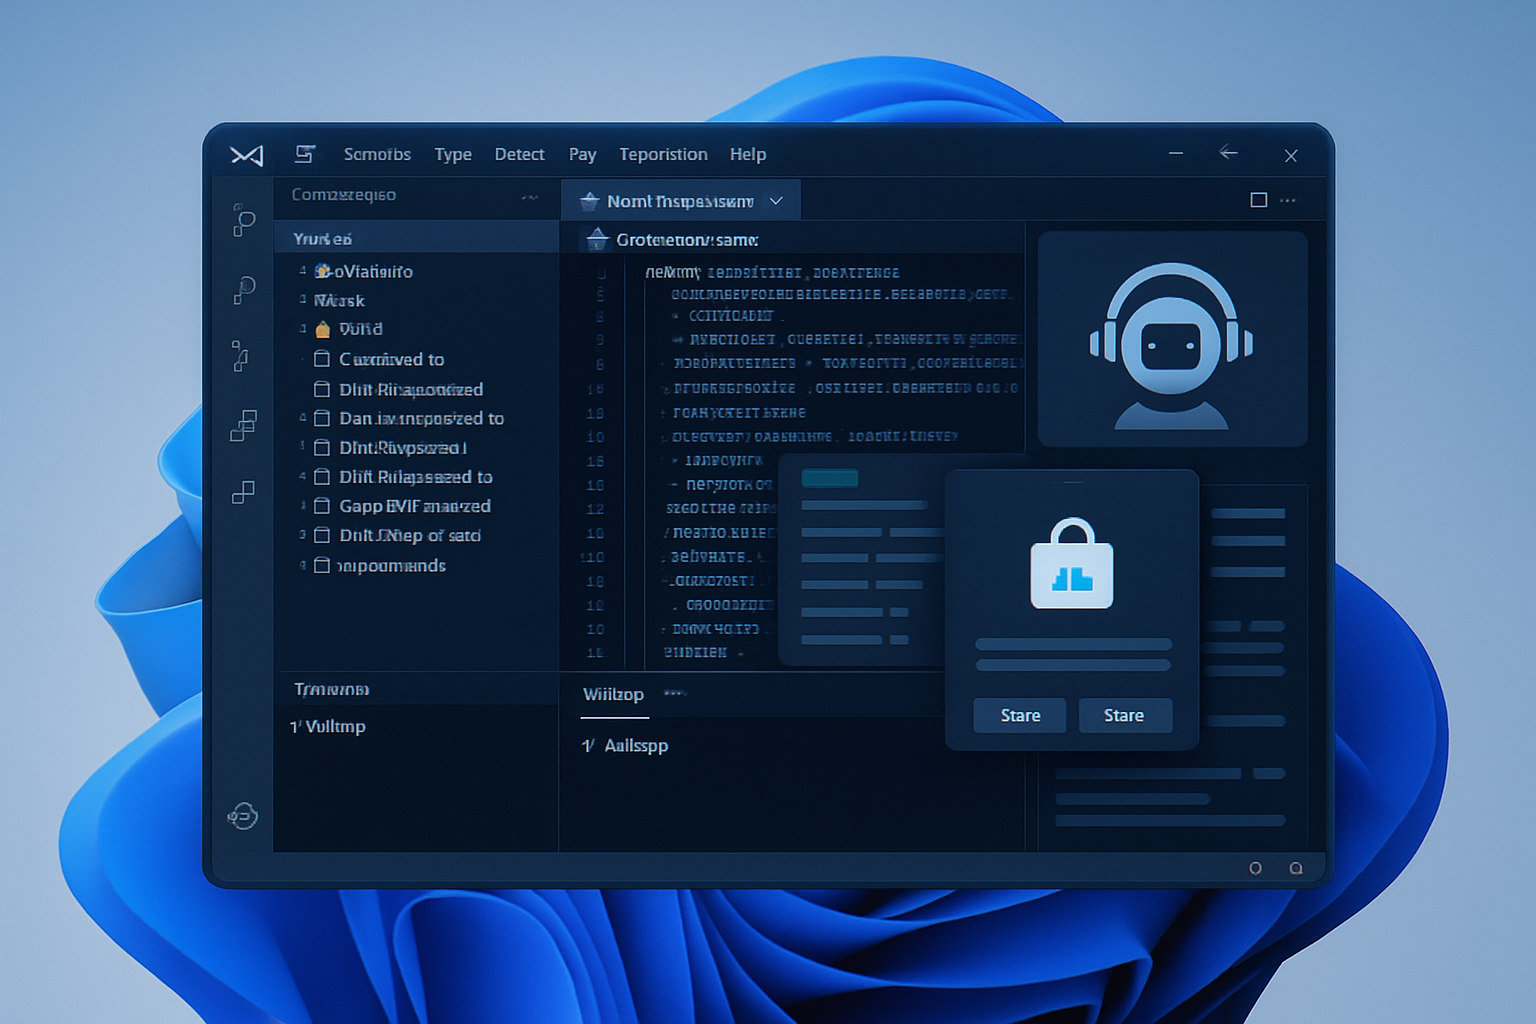The width and height of the screenshot is (1536, 1024).
Task: Expand the Nivask tree arrow
Action: tap(303, 299)
